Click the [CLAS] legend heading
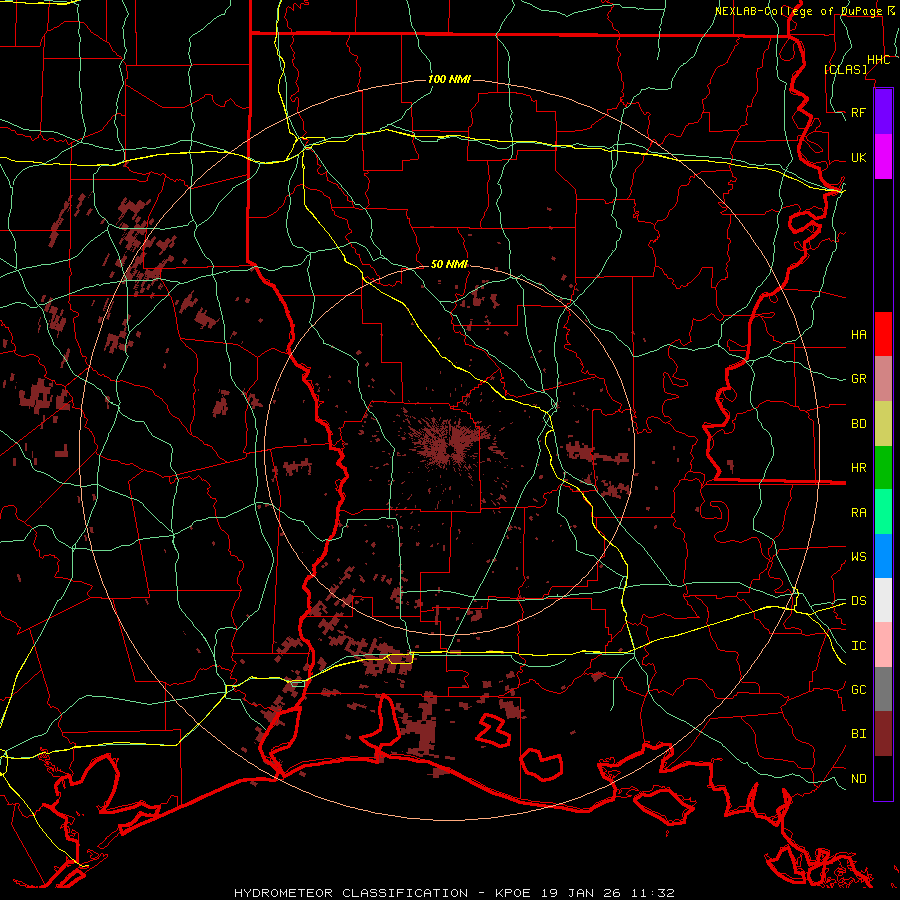The width and height of the screenshot is (900, 900). [x=845, y=69]
